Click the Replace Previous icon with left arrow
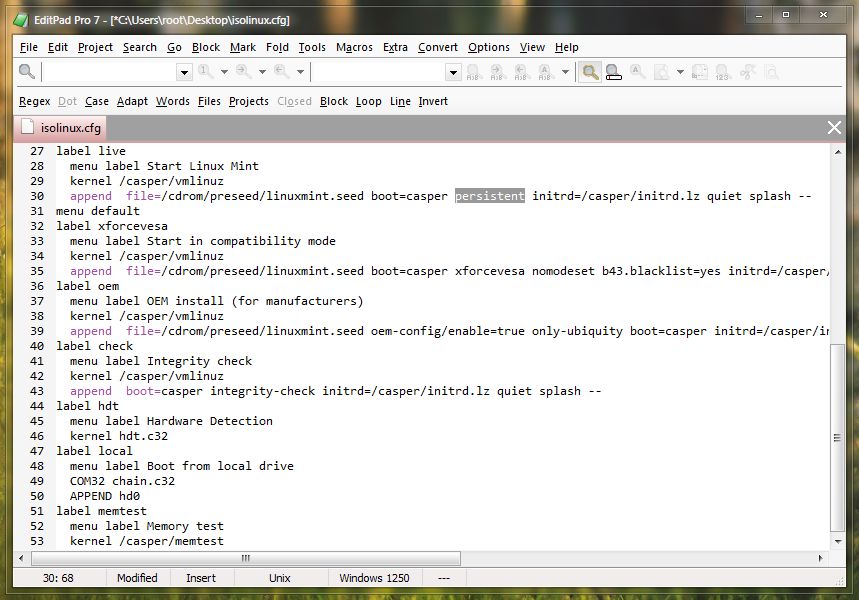 tap(520, 72)
